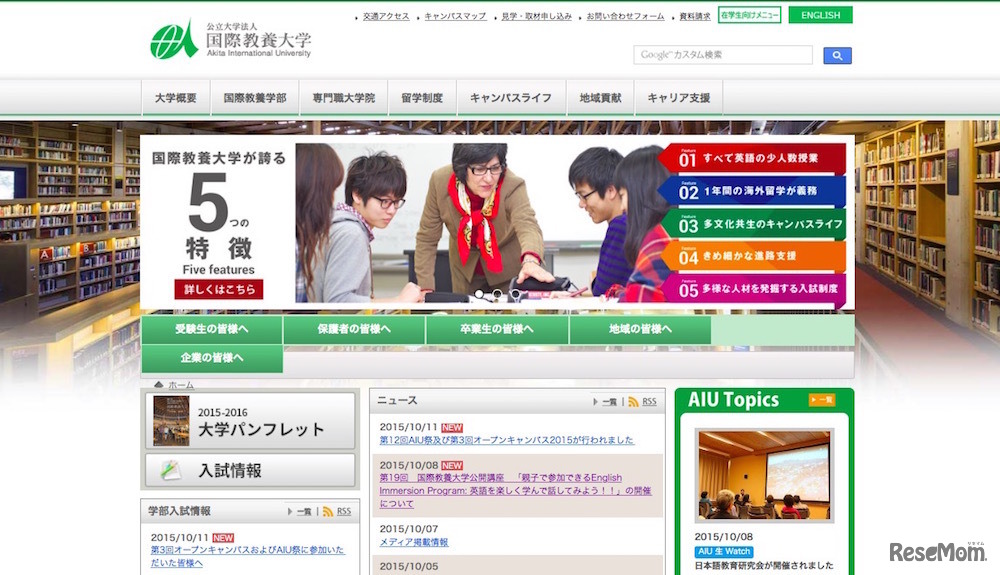Open the 入試情報 banner
Screen dimensions: 1000x575
click(x=250, y=470)
